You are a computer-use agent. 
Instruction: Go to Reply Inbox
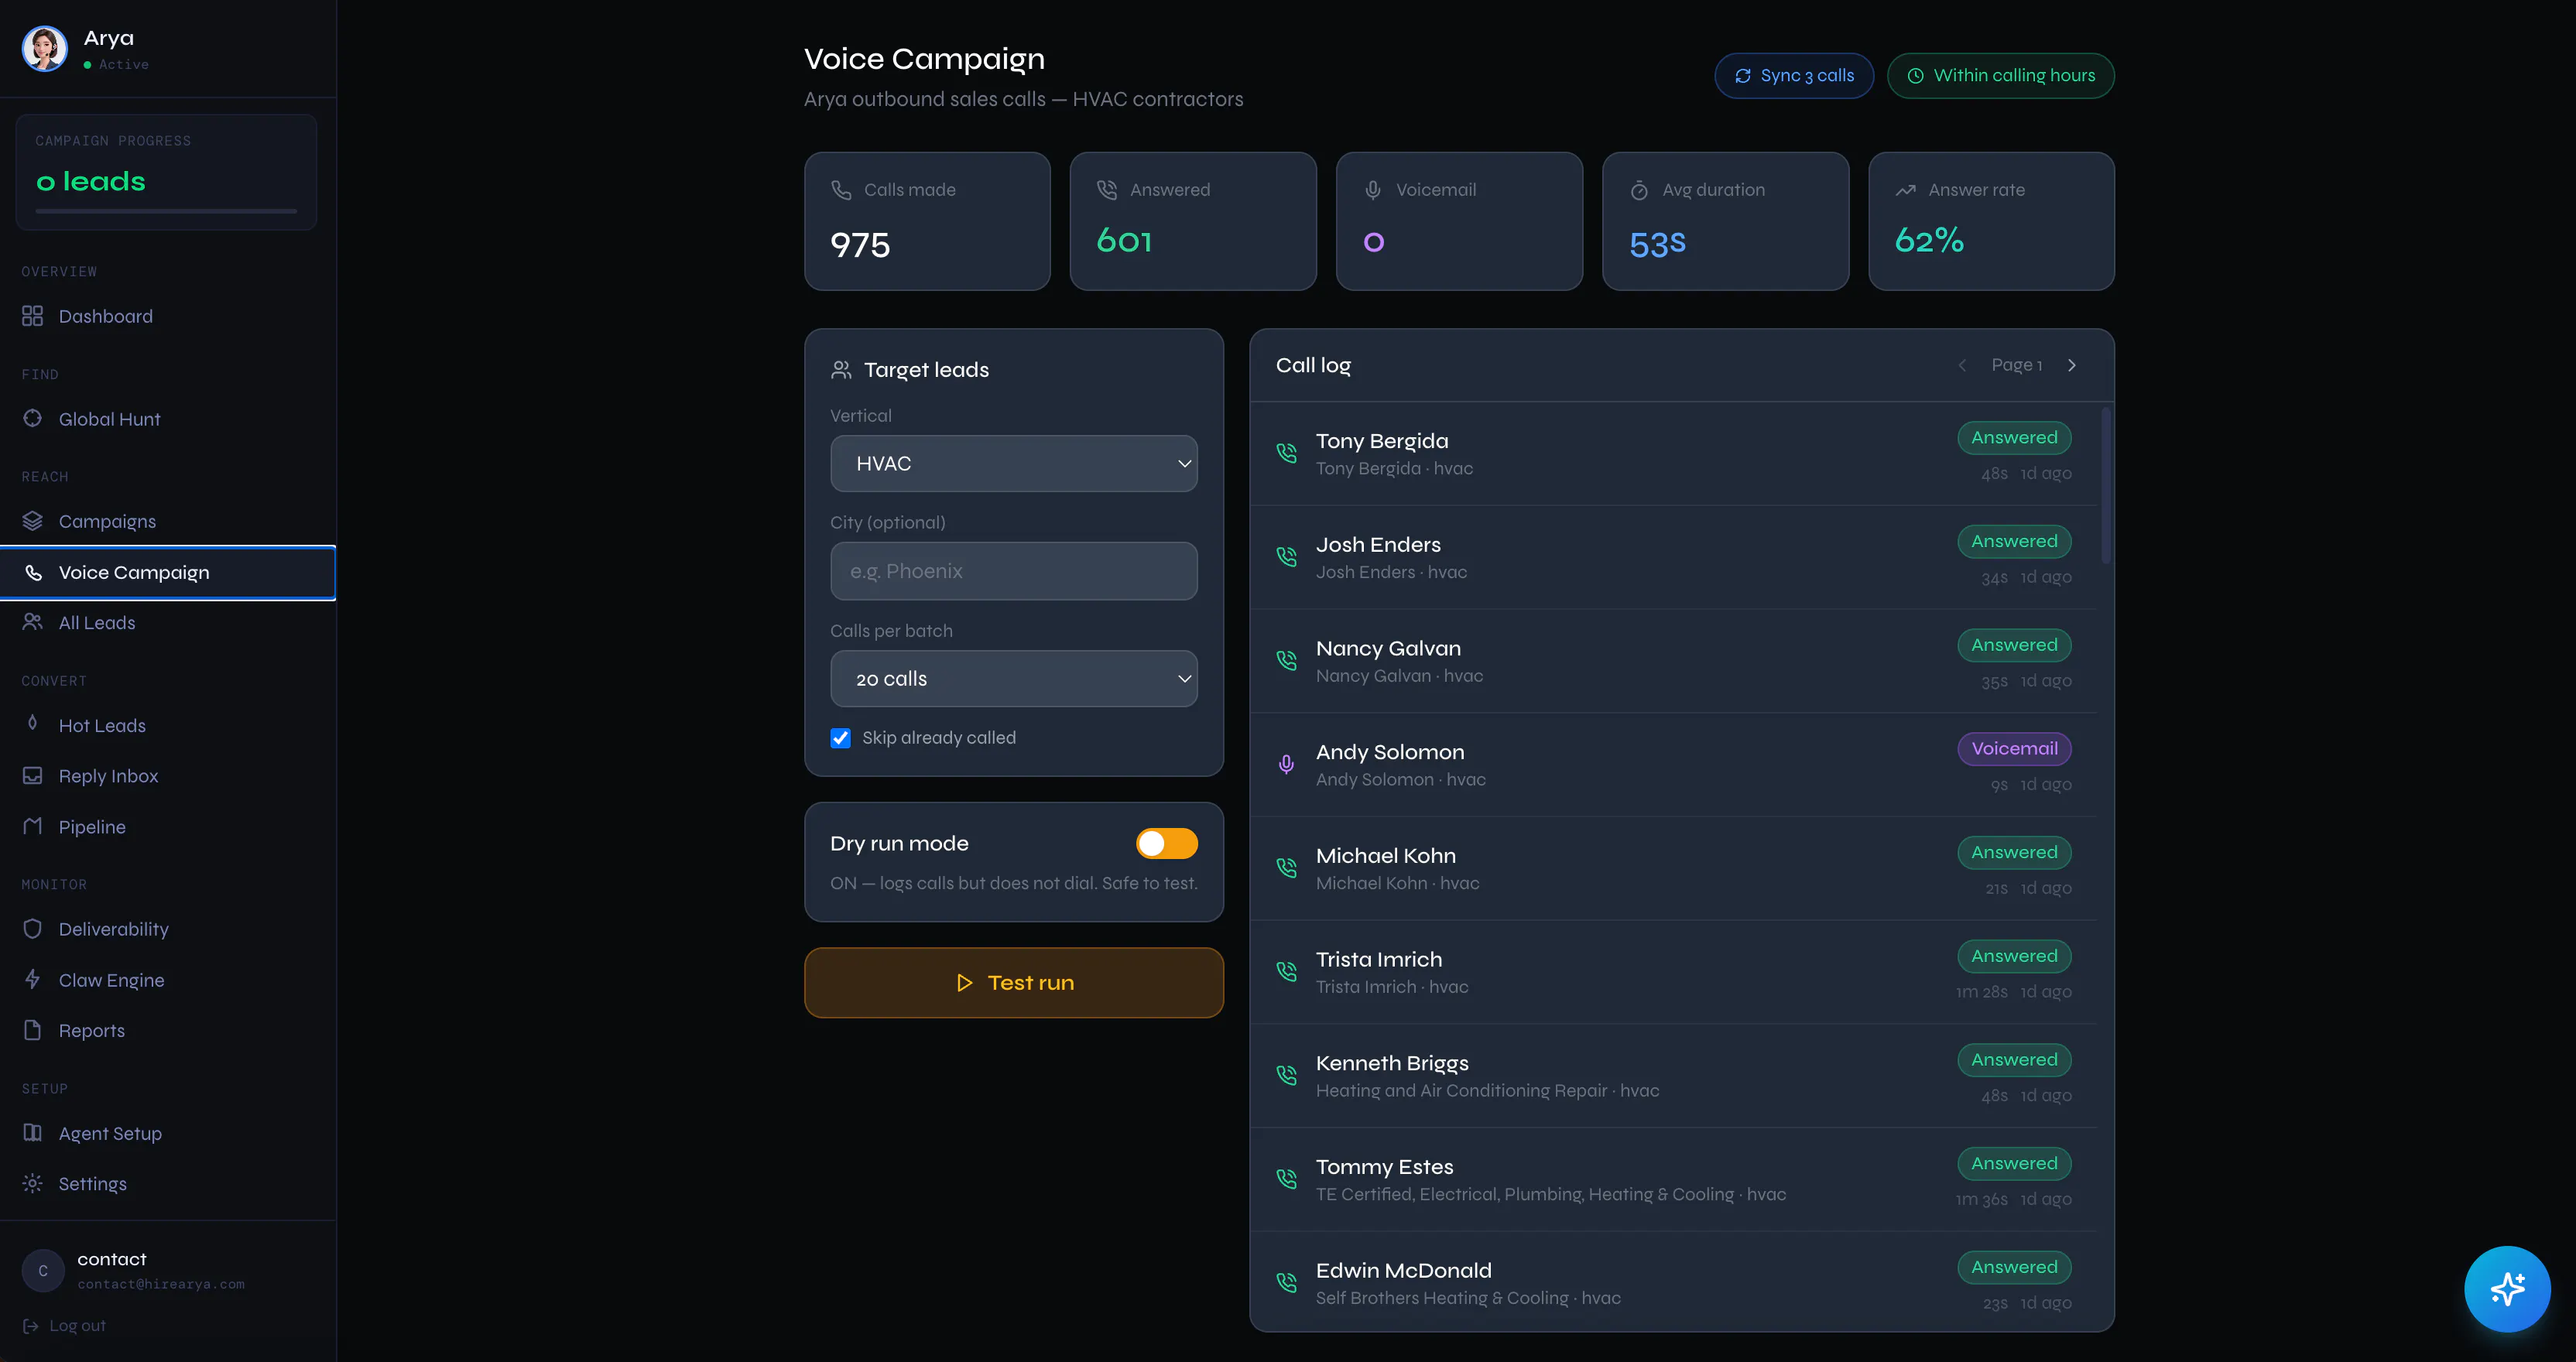(x=168, y=776)
